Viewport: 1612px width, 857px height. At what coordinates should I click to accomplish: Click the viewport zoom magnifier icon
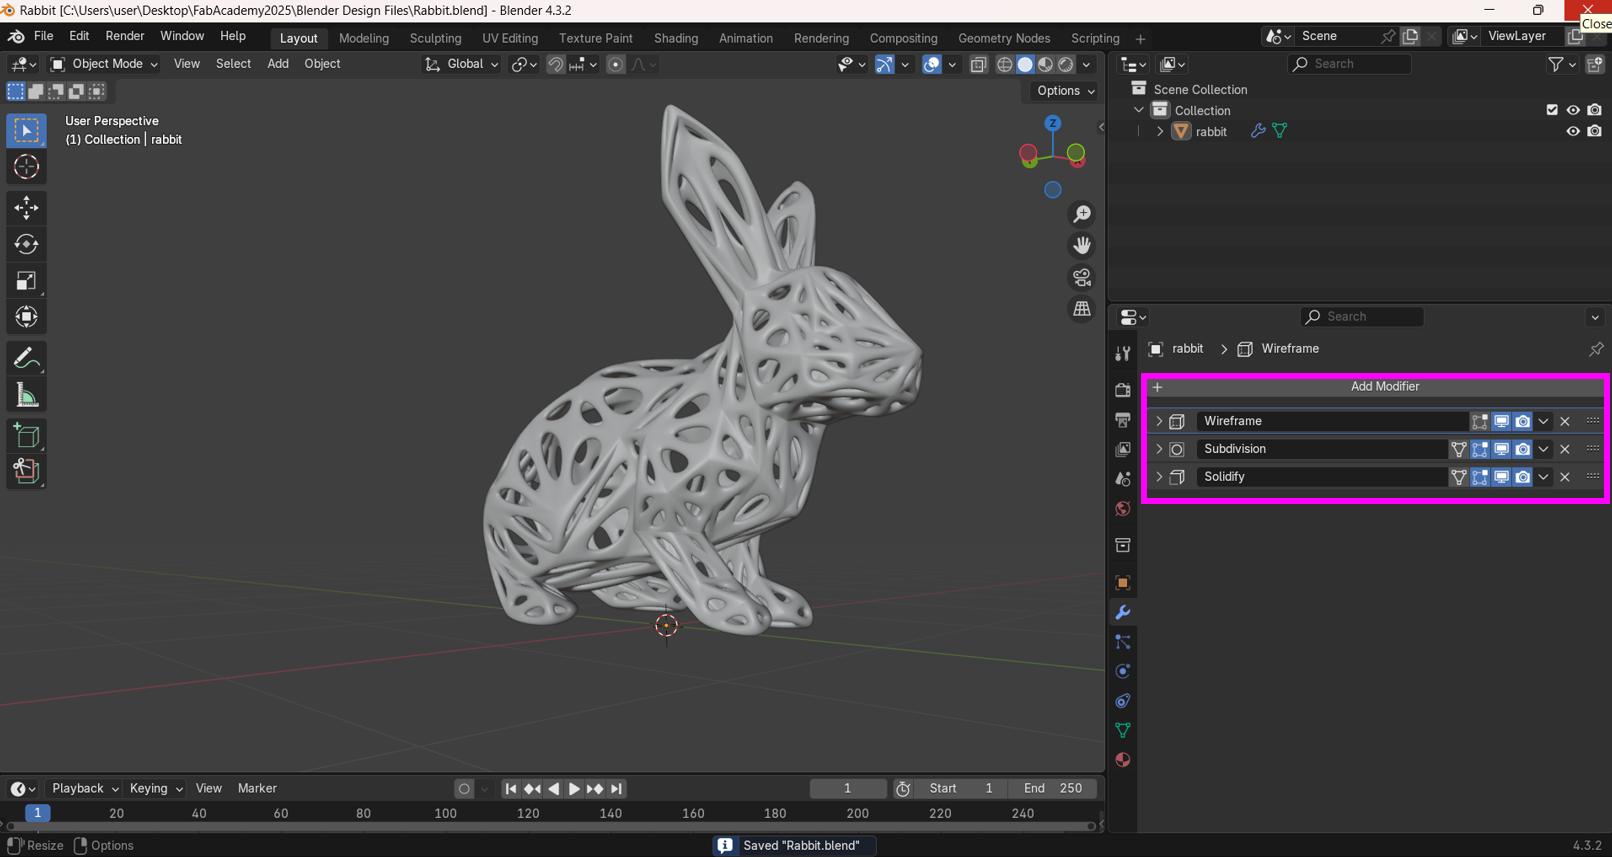point(1082,214)
